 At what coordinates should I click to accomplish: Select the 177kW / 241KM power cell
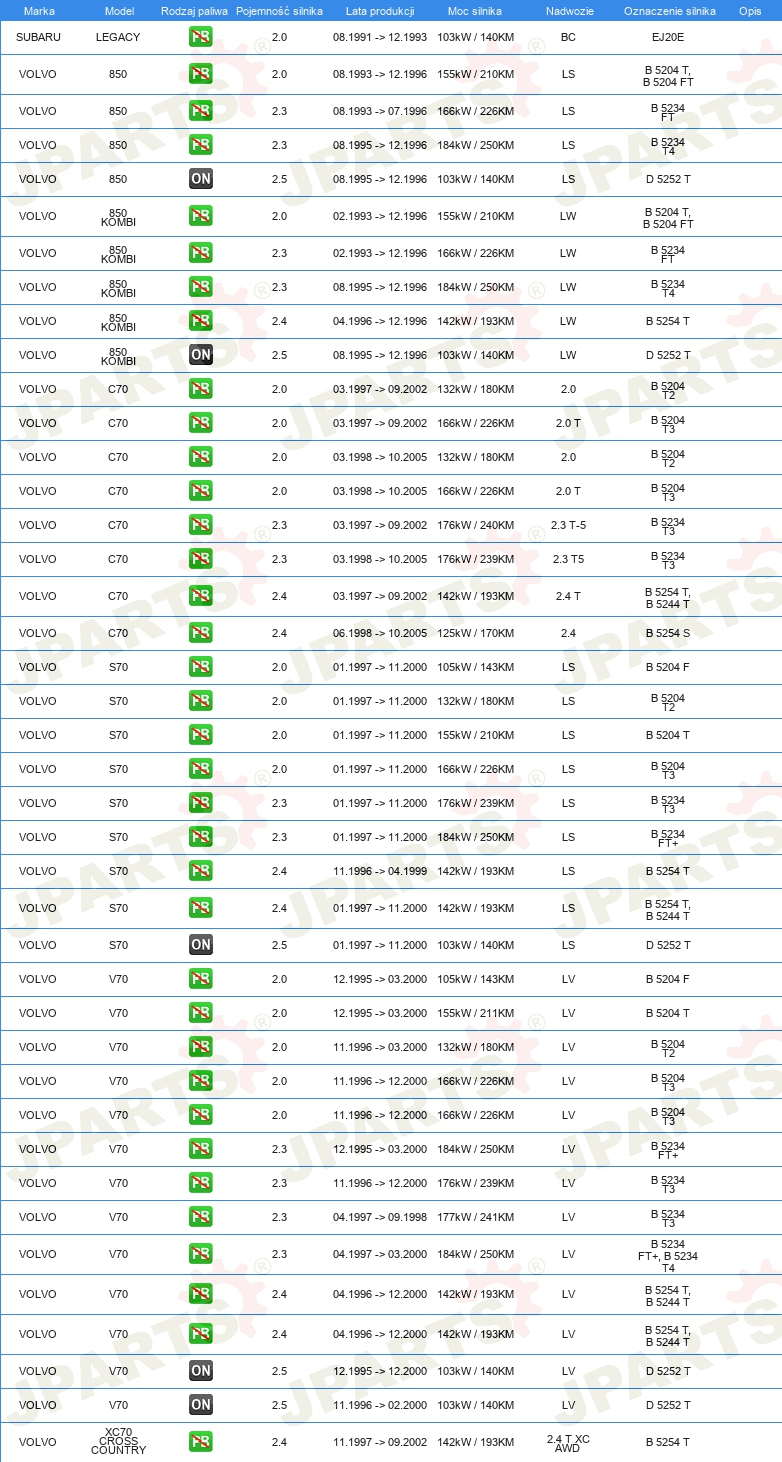click(476, 1217)
